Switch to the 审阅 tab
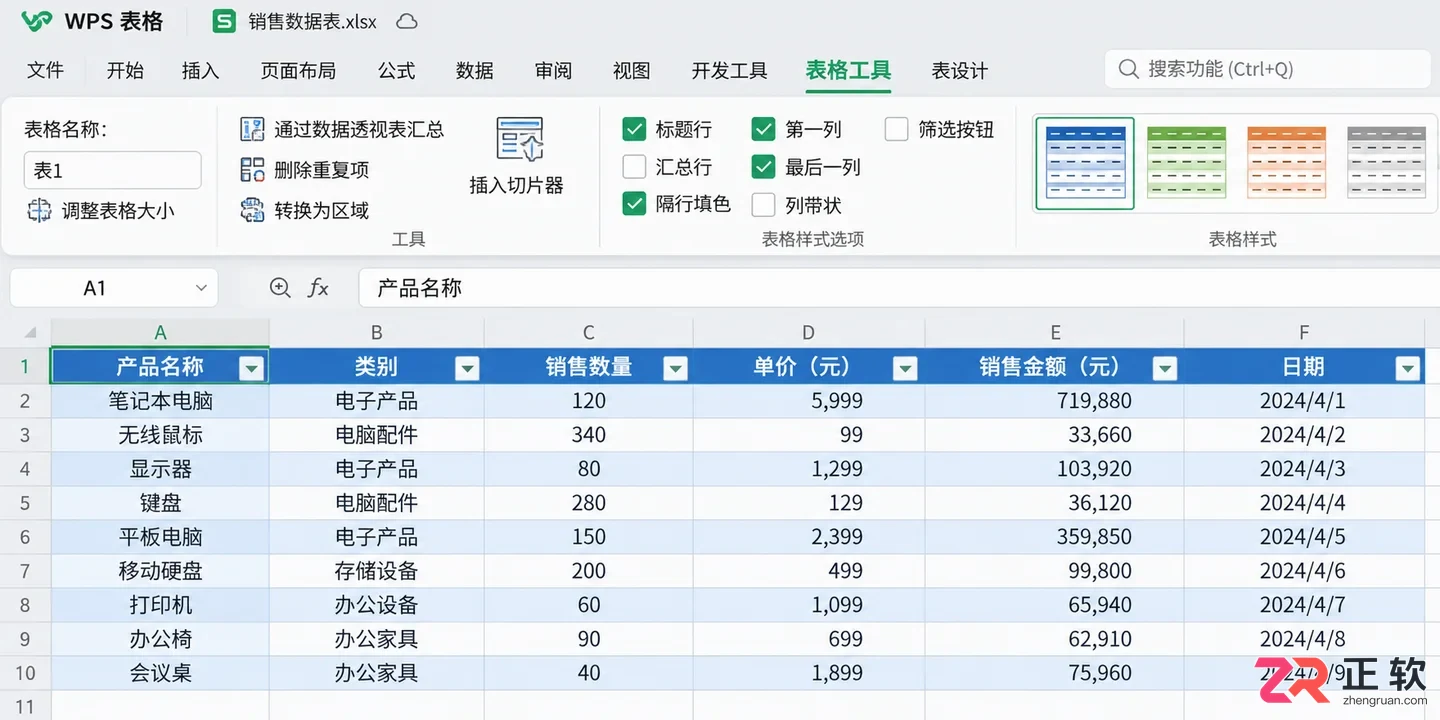Screen dimensions: 1440x720 [x=553, y=70]
